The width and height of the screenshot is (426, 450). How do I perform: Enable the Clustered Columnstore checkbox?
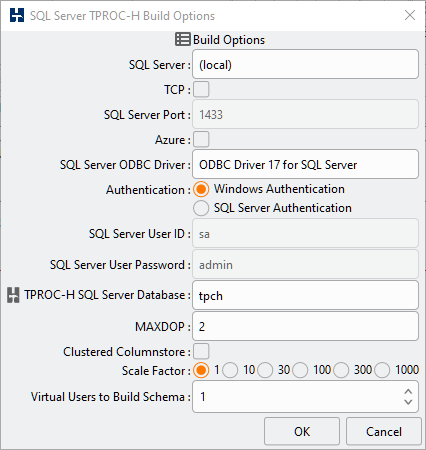tap(201, 351)
